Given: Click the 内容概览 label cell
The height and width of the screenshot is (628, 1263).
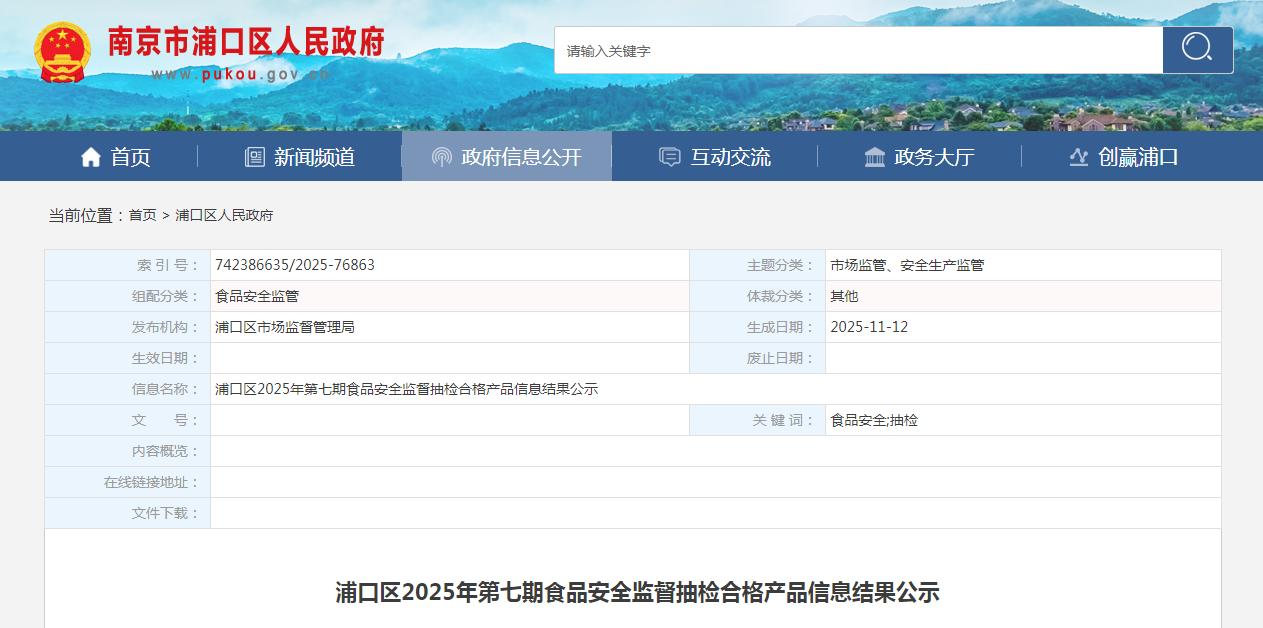Looking at the screenshot, I should (x=128, y=451).
